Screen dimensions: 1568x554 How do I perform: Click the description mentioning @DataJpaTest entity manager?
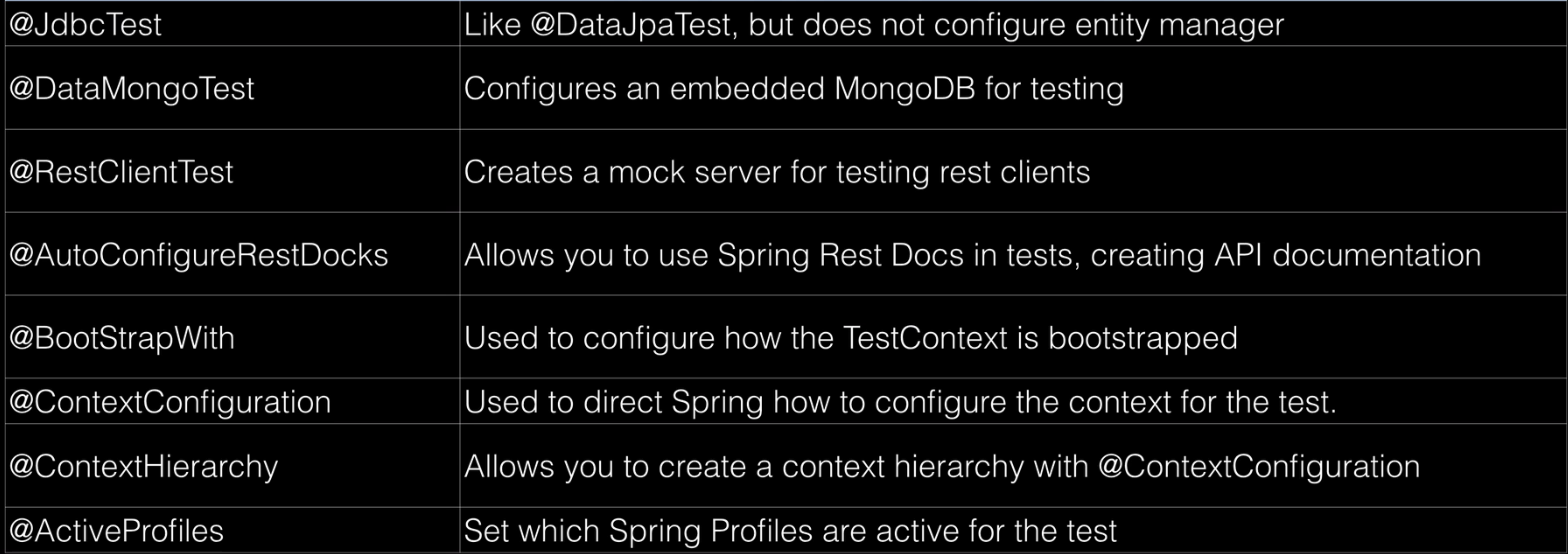pyautogui.click(x=873, y=25)
